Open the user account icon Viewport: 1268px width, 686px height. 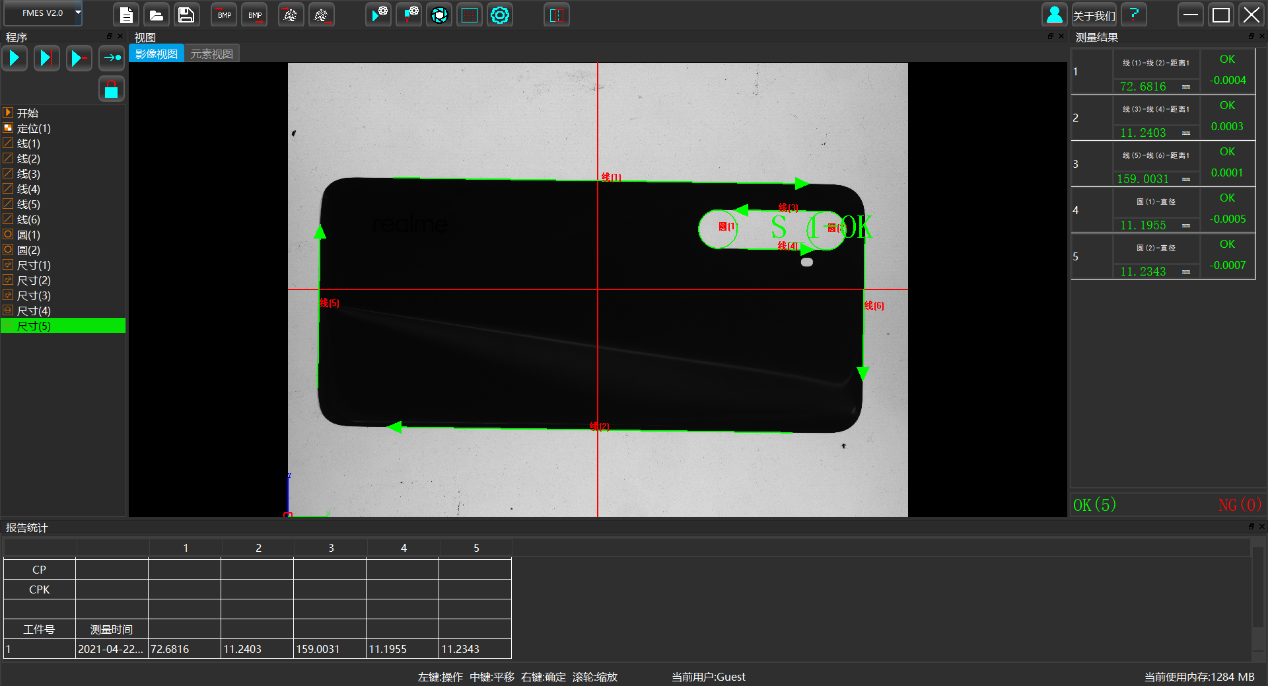point(1054,14)
